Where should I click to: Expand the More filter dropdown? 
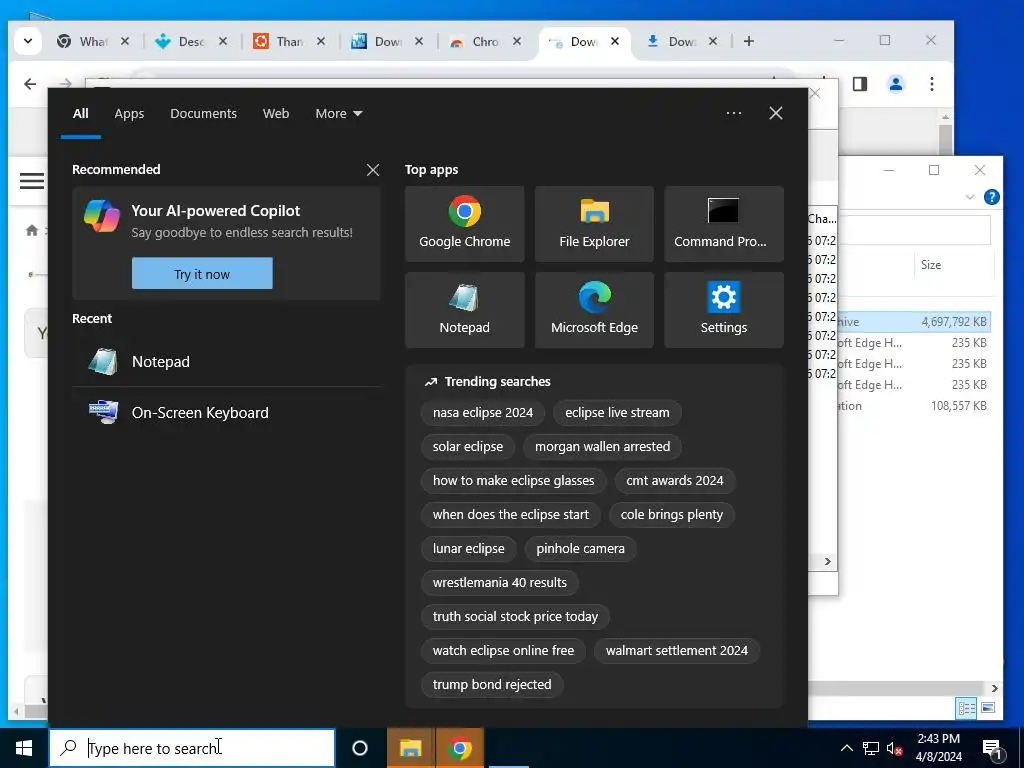click(x=338, y=114)
